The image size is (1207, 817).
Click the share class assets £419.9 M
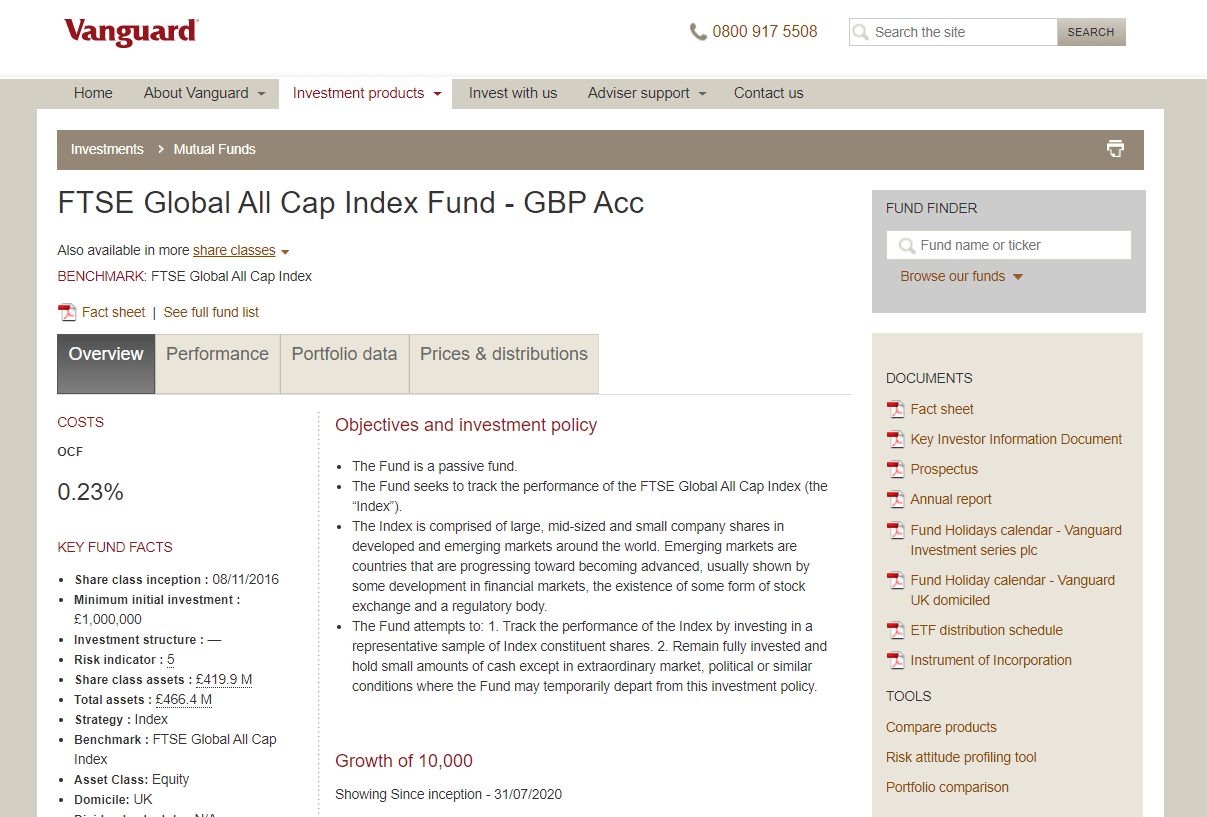point(224,680)
